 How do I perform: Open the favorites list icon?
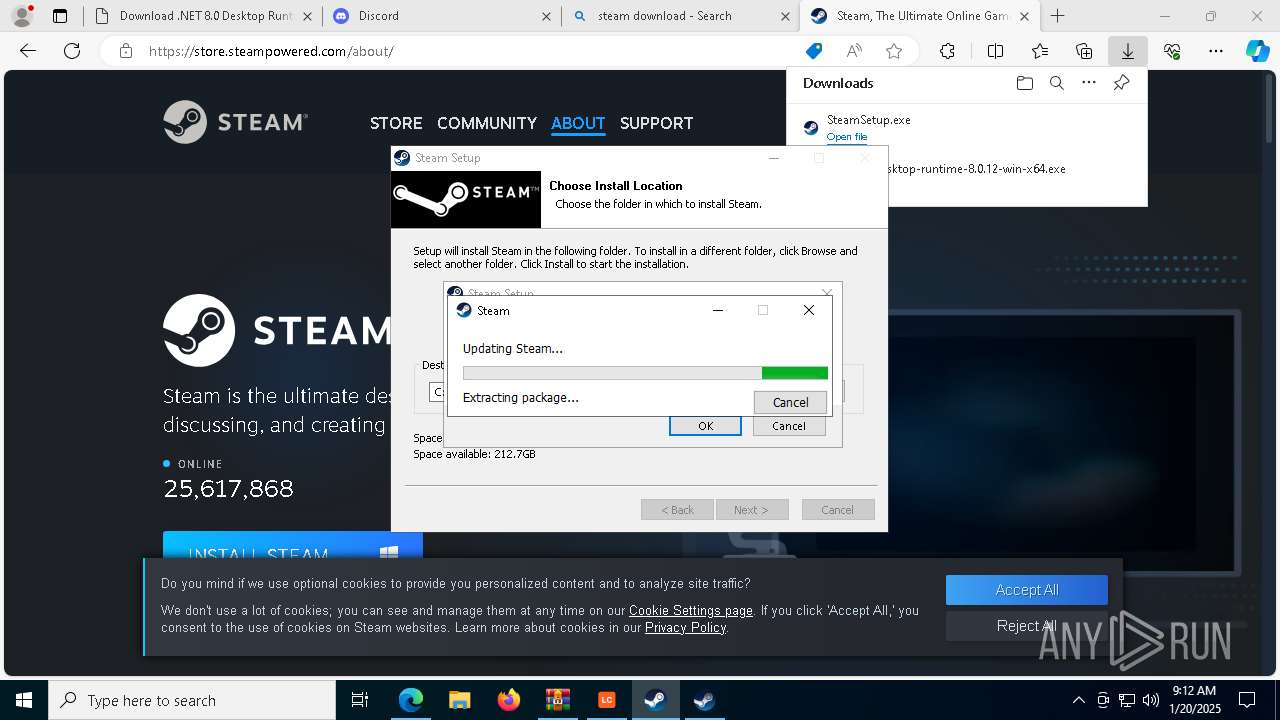[1040, 51]
